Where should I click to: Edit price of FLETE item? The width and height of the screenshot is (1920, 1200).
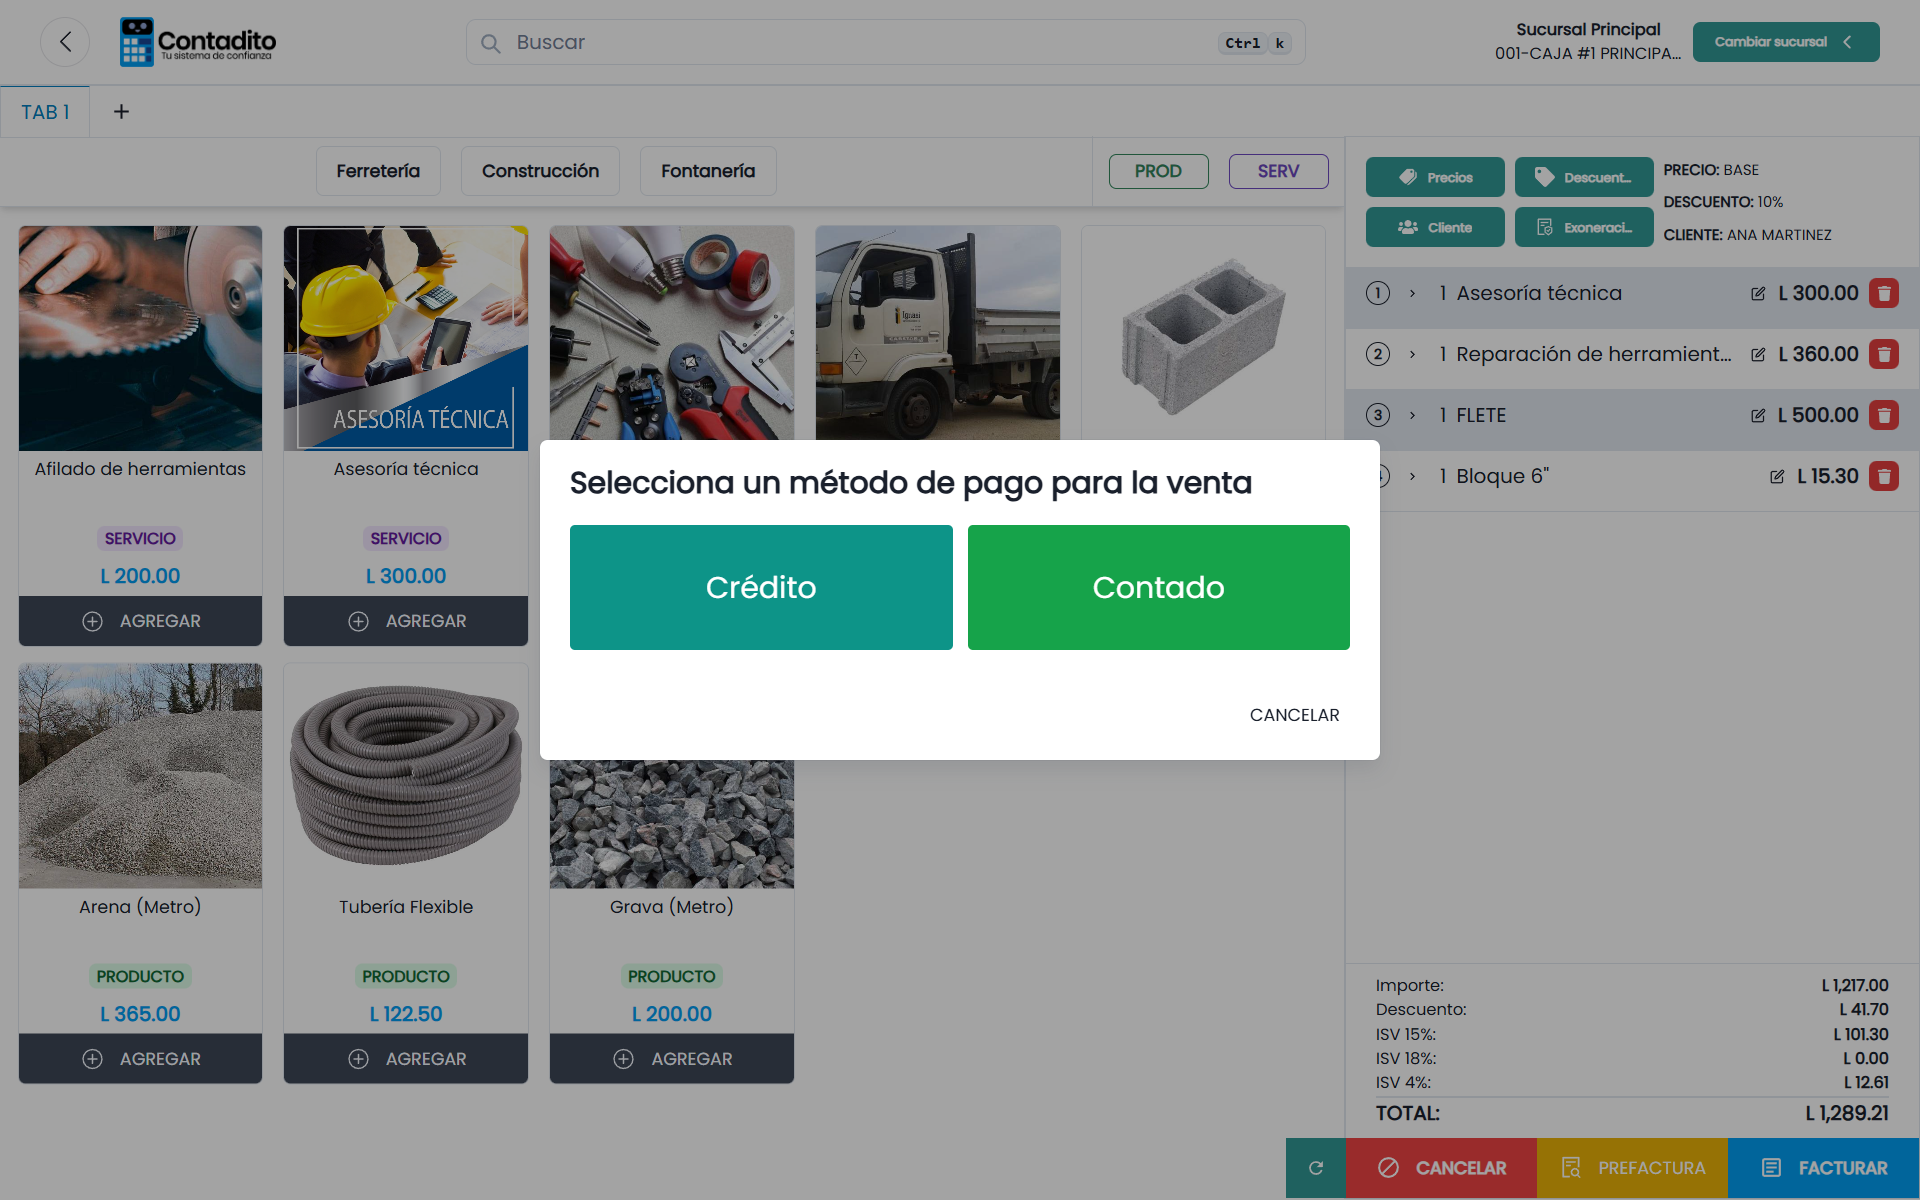tap(1758, 416)
